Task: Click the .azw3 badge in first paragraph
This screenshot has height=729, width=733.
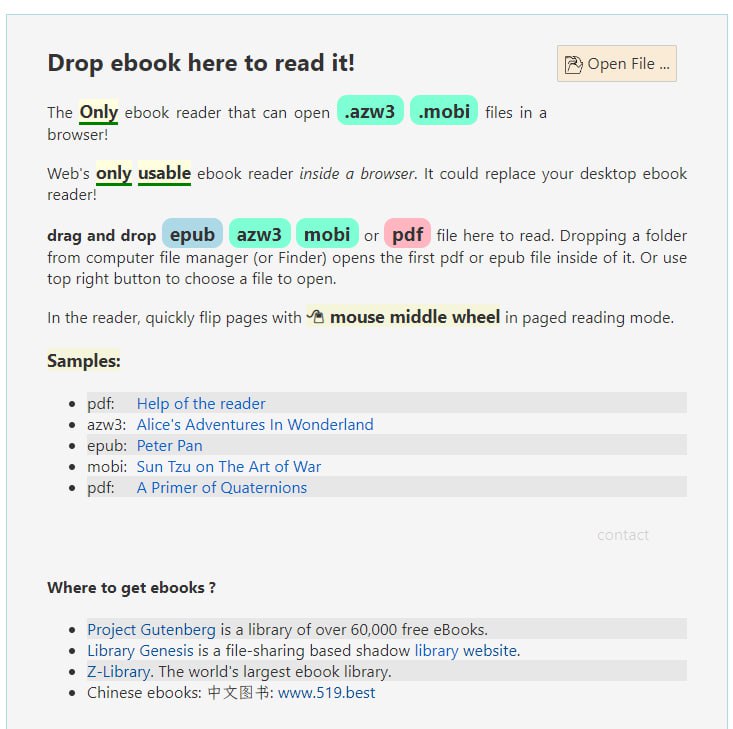Action: coord(369,111)
